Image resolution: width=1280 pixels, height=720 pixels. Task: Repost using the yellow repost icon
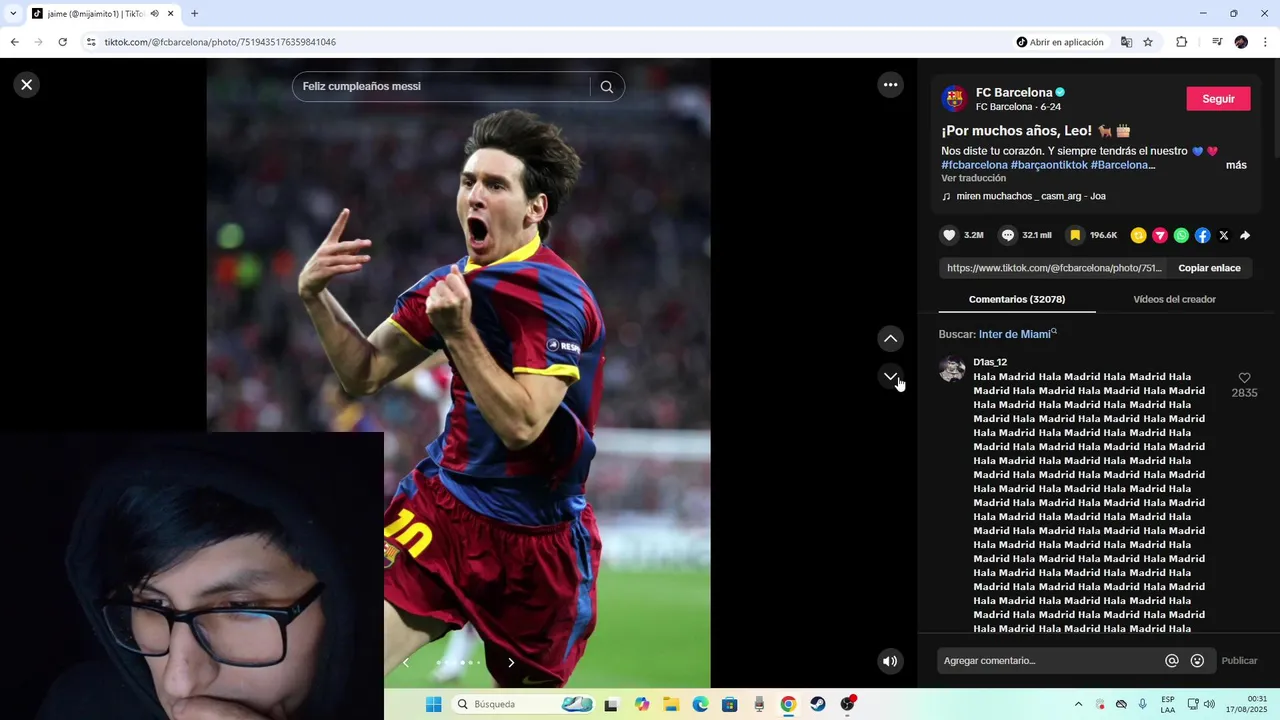coord(1138,235)
